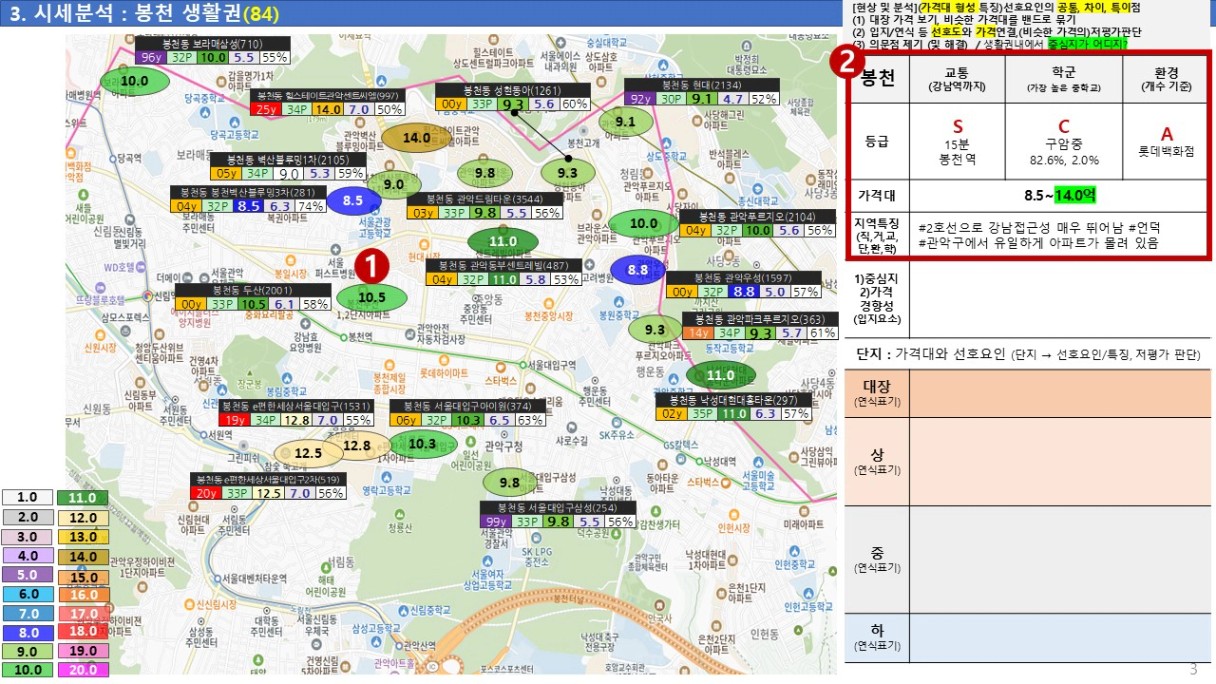Select the 9.0 ellipse marker

(394, 184)
